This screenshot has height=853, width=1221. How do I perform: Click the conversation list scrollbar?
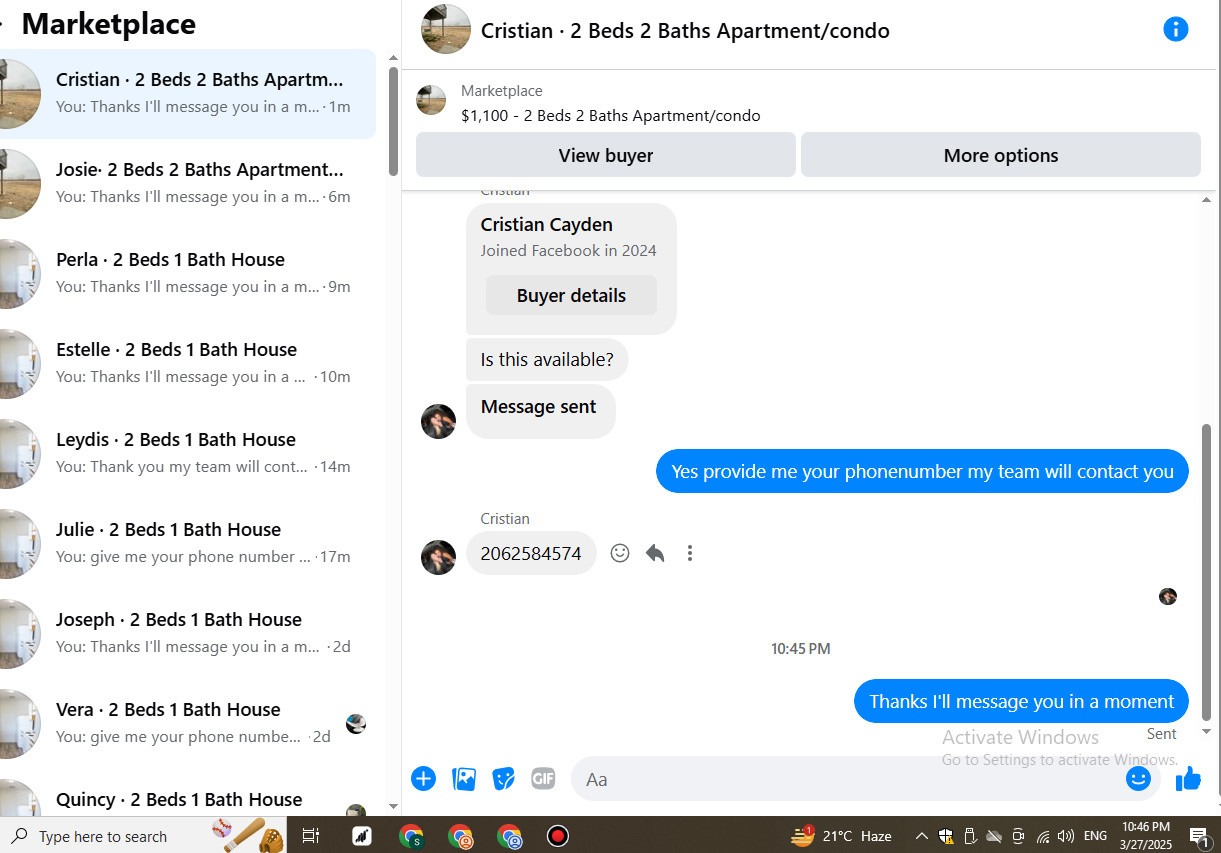click(x=393, y=120)
